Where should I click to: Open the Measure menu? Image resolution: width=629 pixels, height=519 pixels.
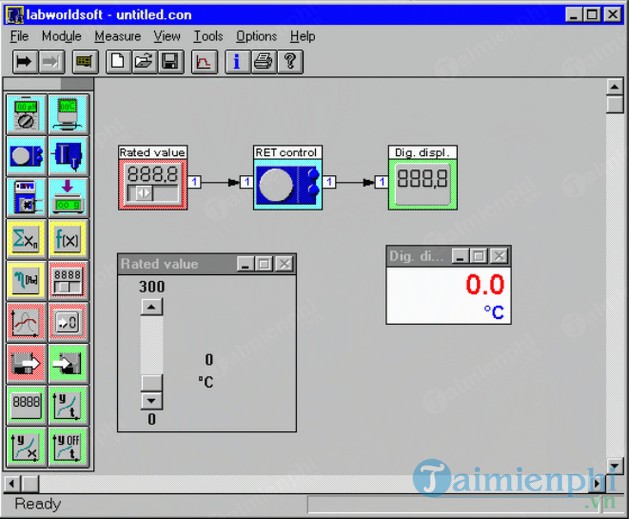pos(118,36)
